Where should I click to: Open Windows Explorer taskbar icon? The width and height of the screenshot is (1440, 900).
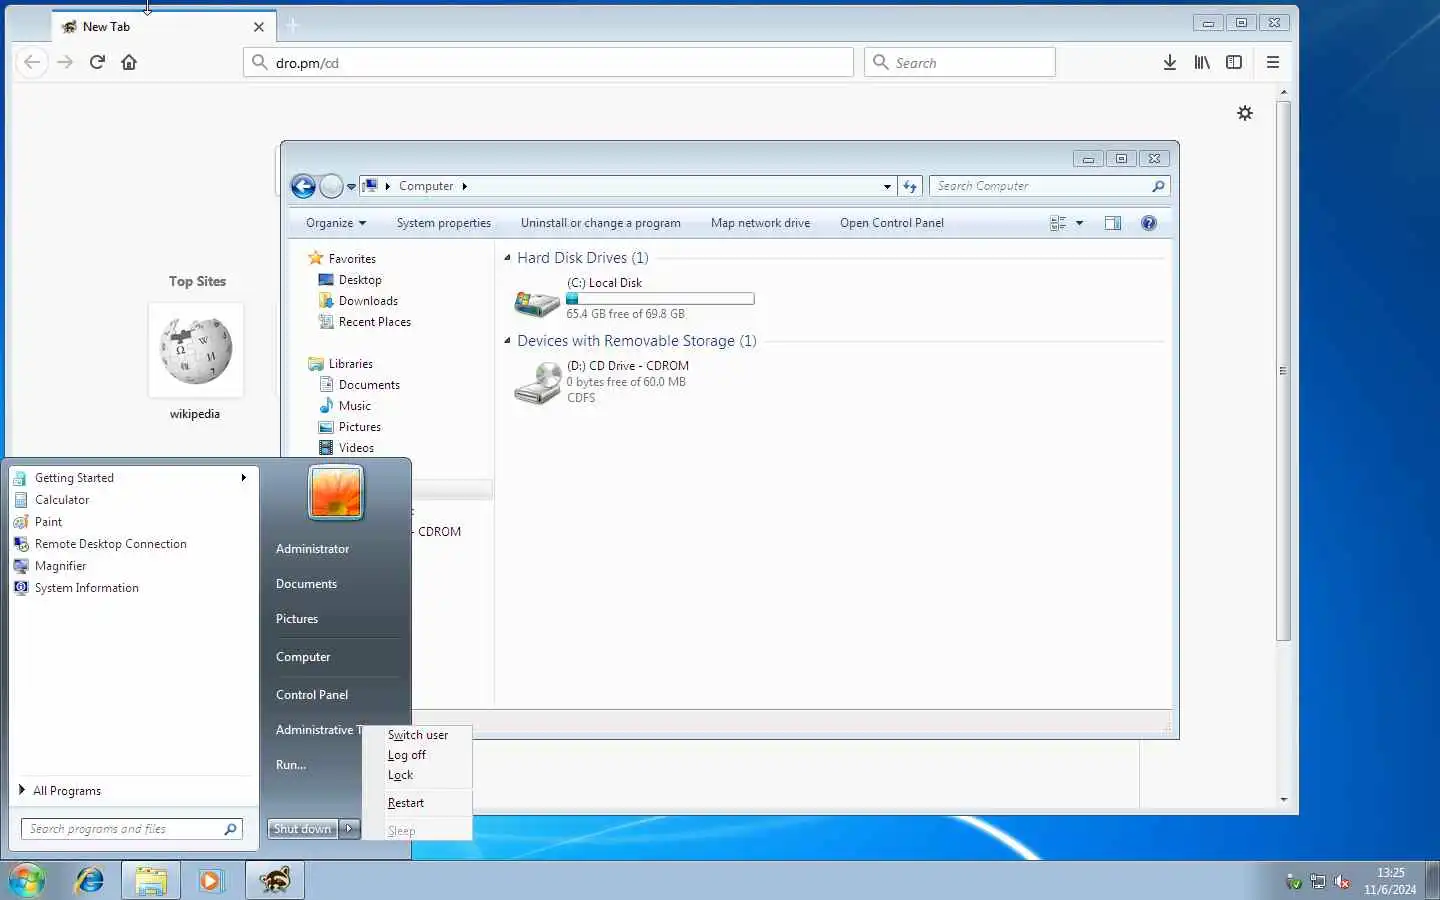coord(151,880)
